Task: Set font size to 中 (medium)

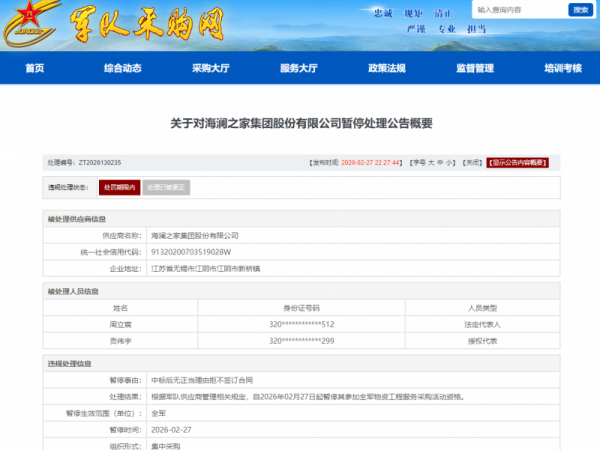Action: (440, 162)
